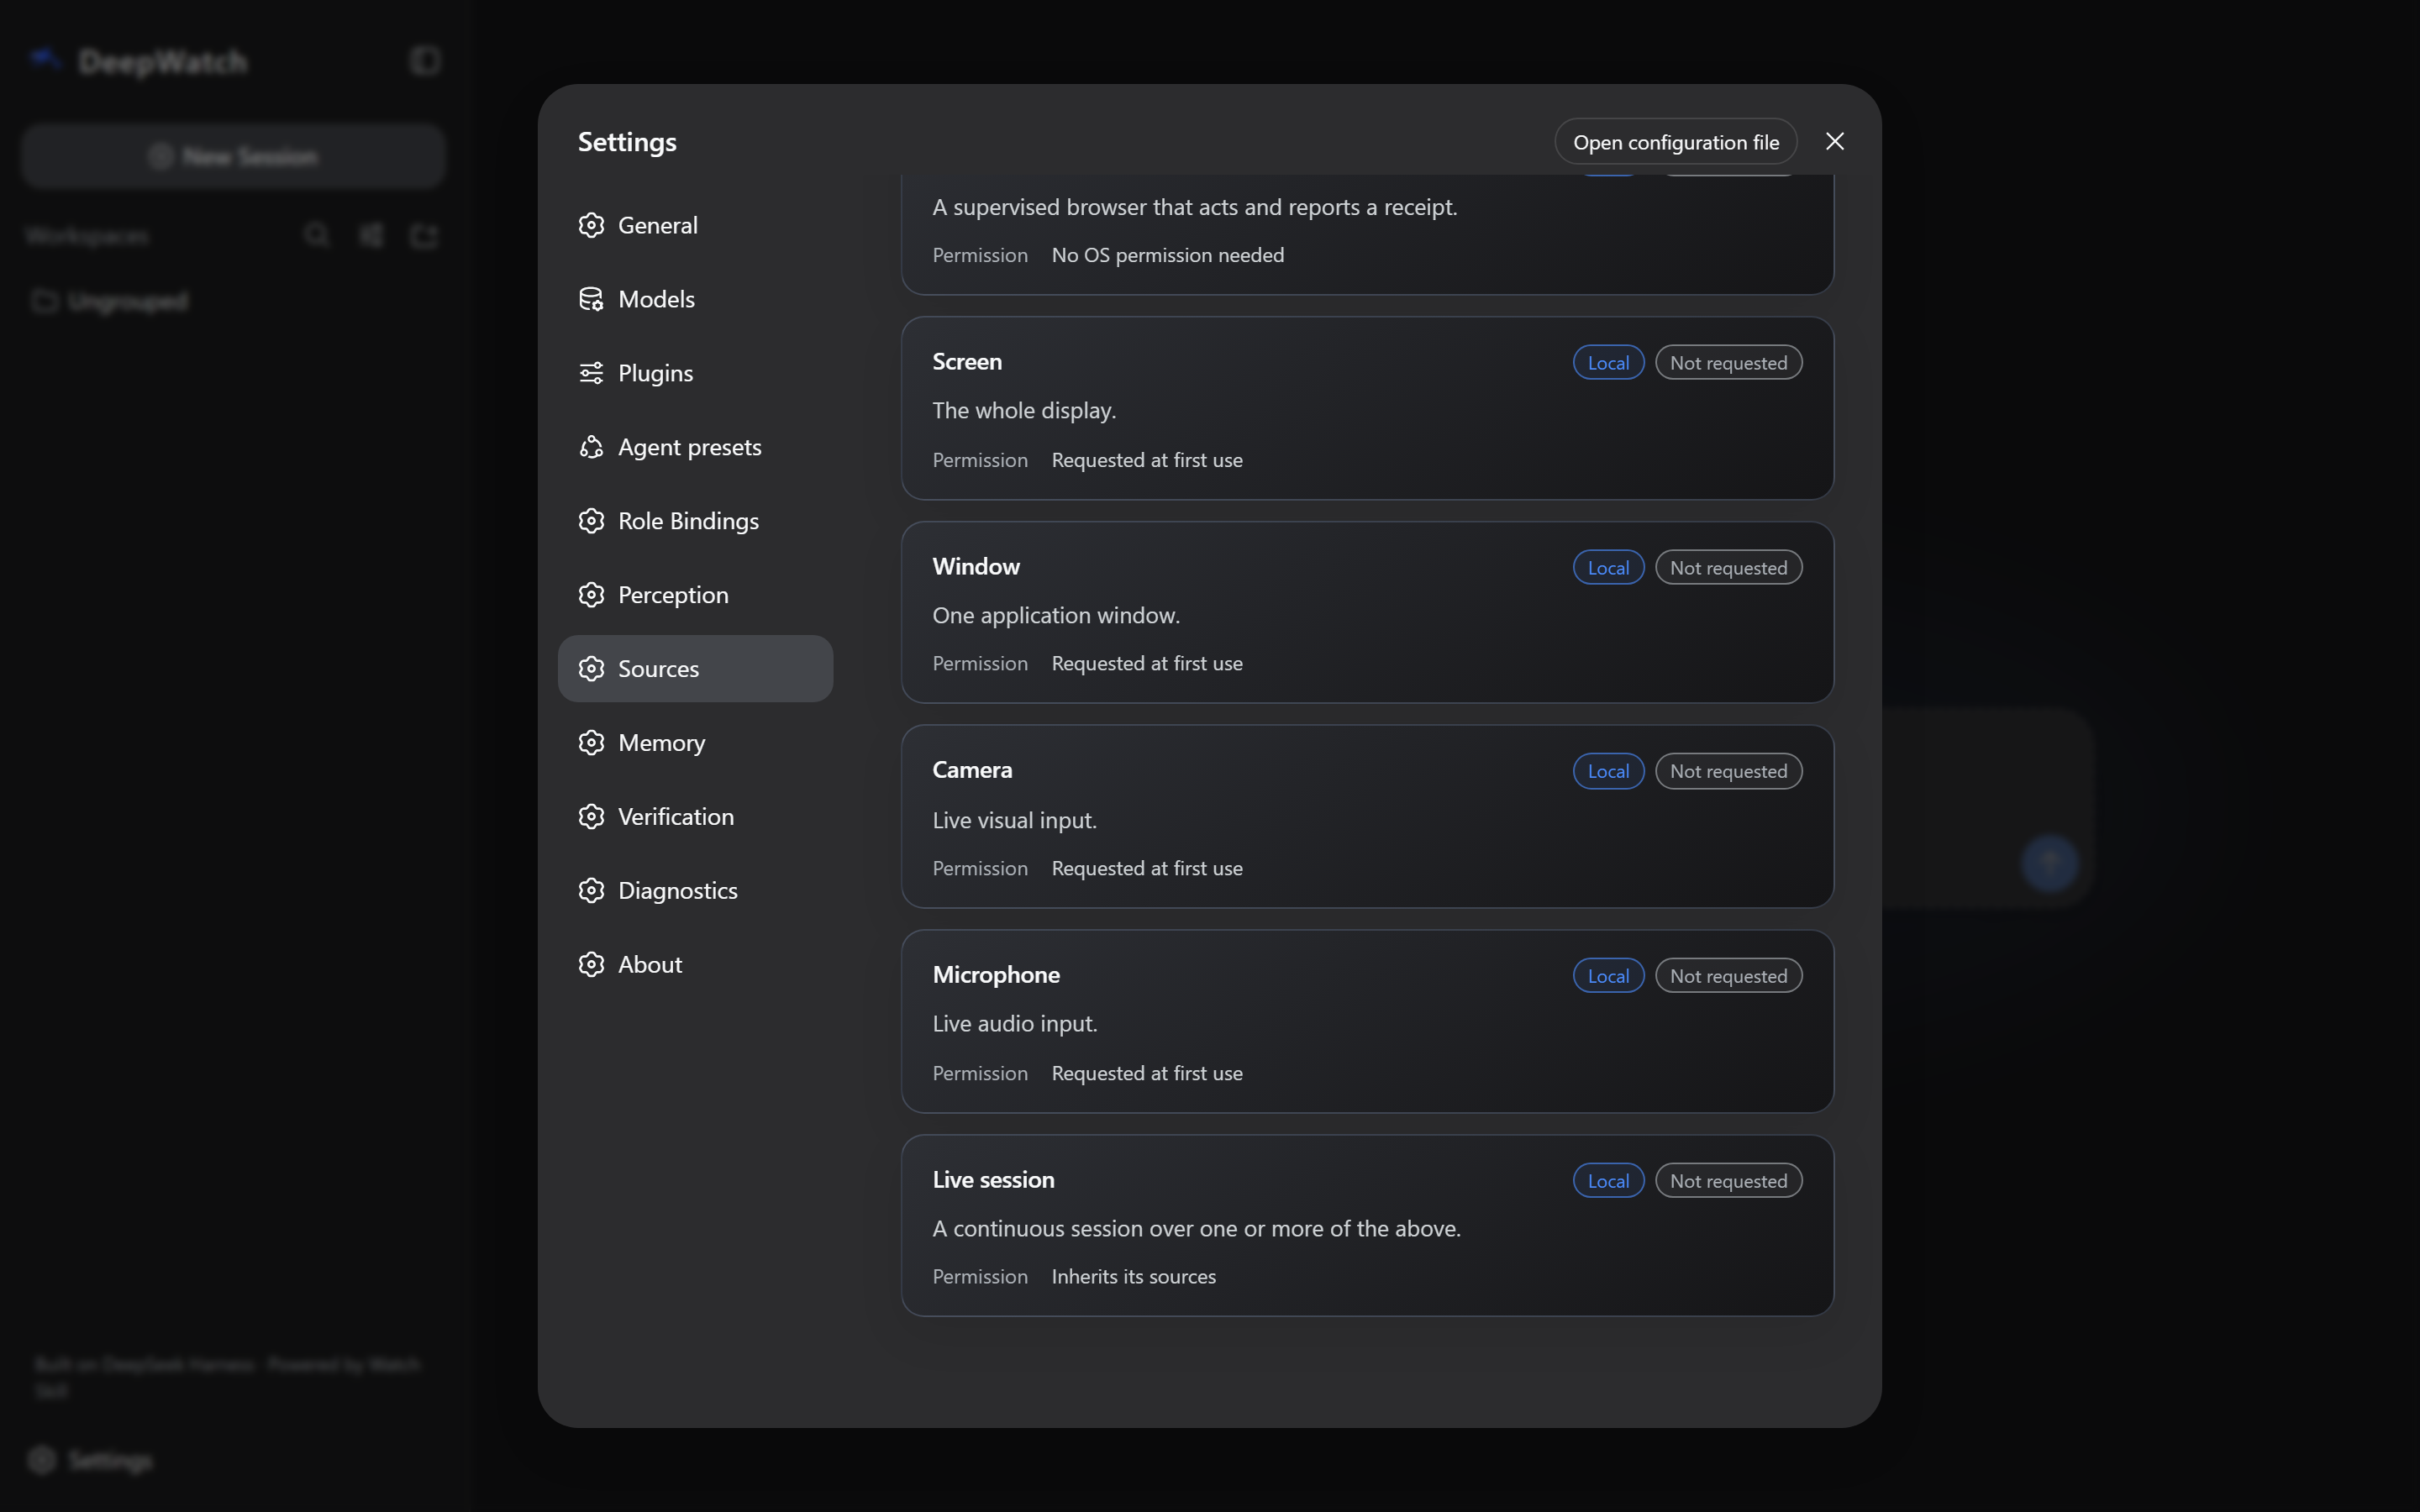
Task: Click the Workspaces search icon
Action: coord(317,235)
